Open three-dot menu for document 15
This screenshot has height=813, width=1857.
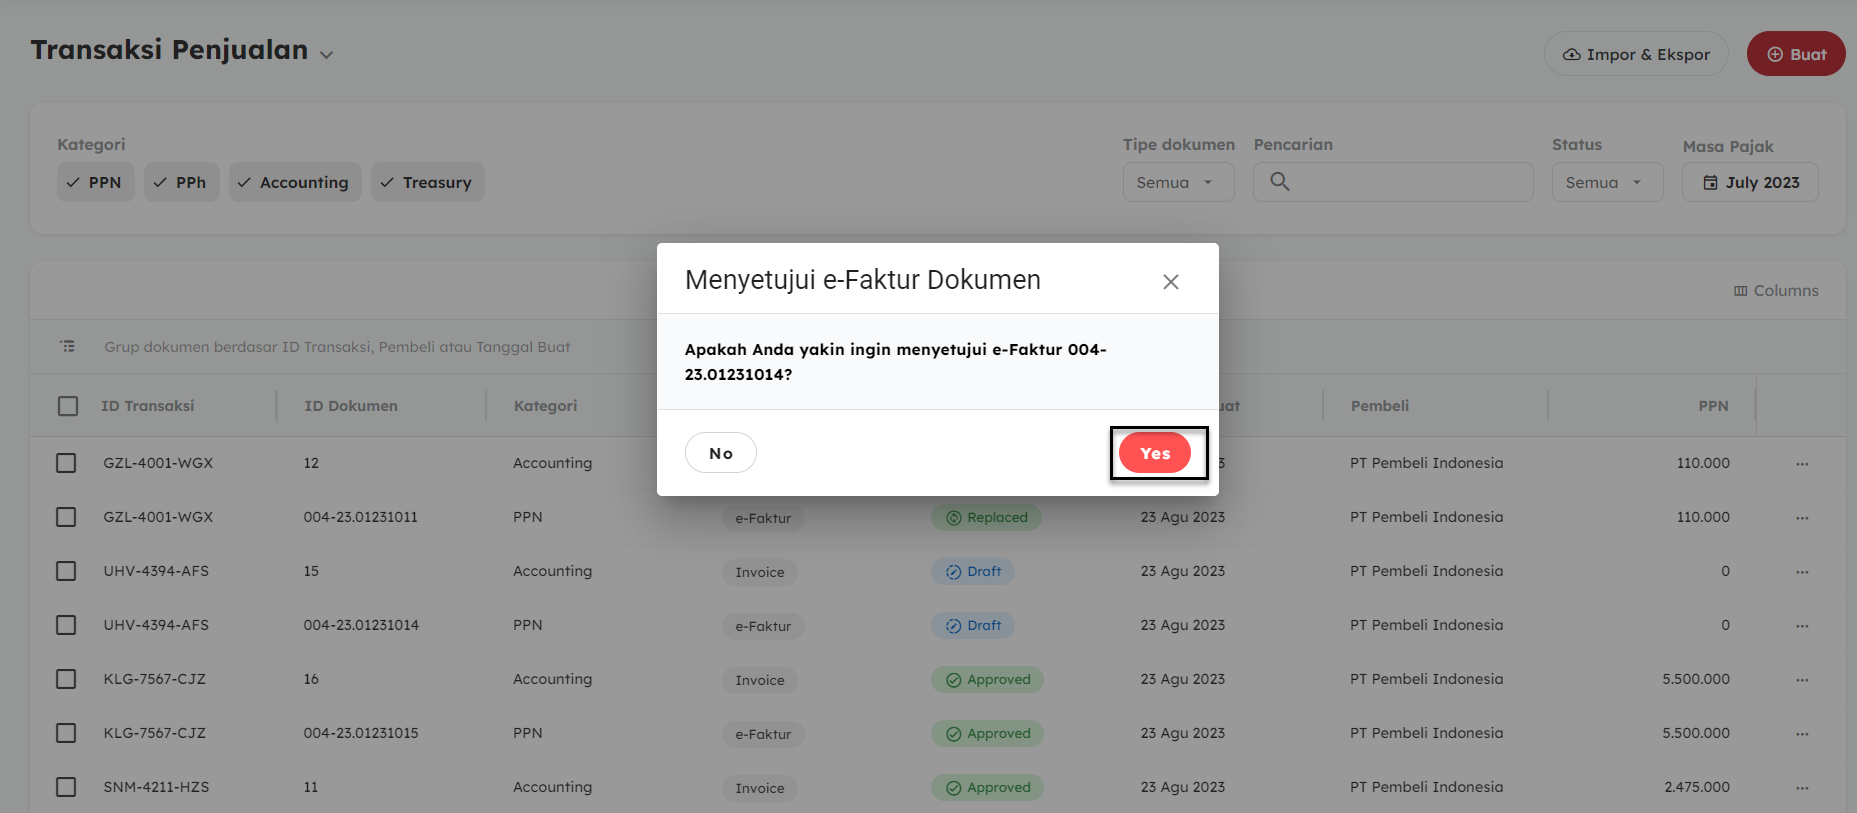[x=1801, y=572]
